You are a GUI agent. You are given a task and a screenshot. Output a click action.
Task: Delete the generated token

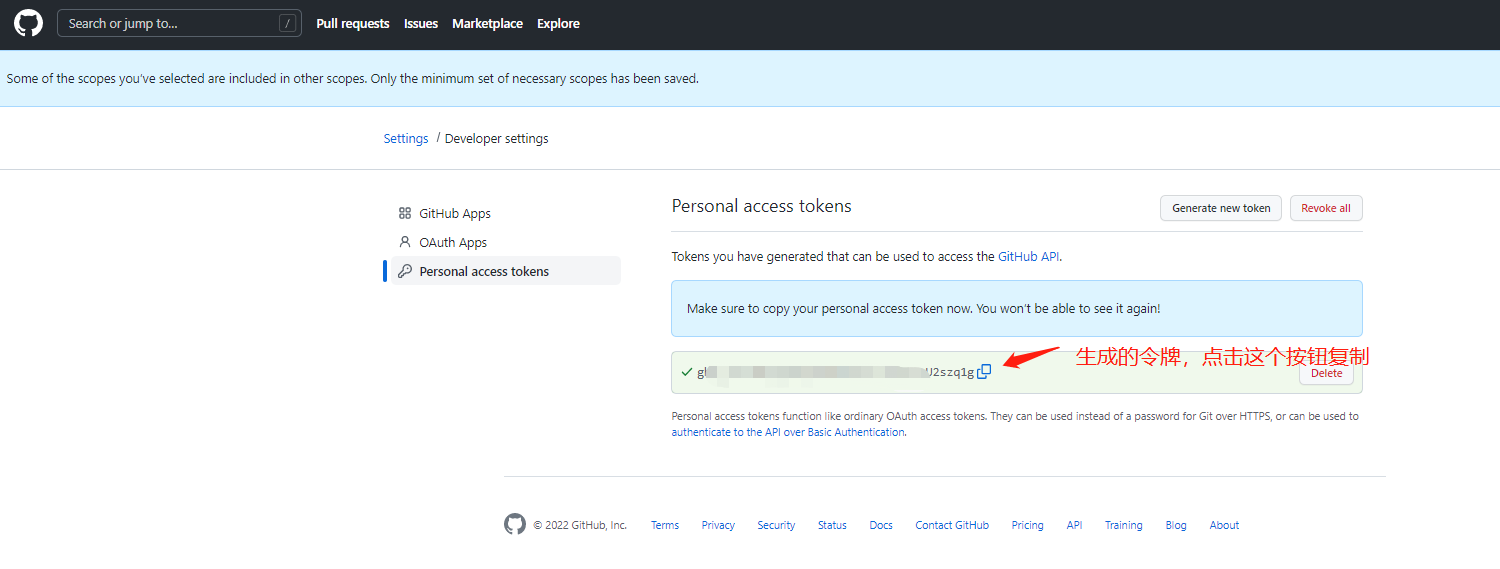click(1326, 373)
